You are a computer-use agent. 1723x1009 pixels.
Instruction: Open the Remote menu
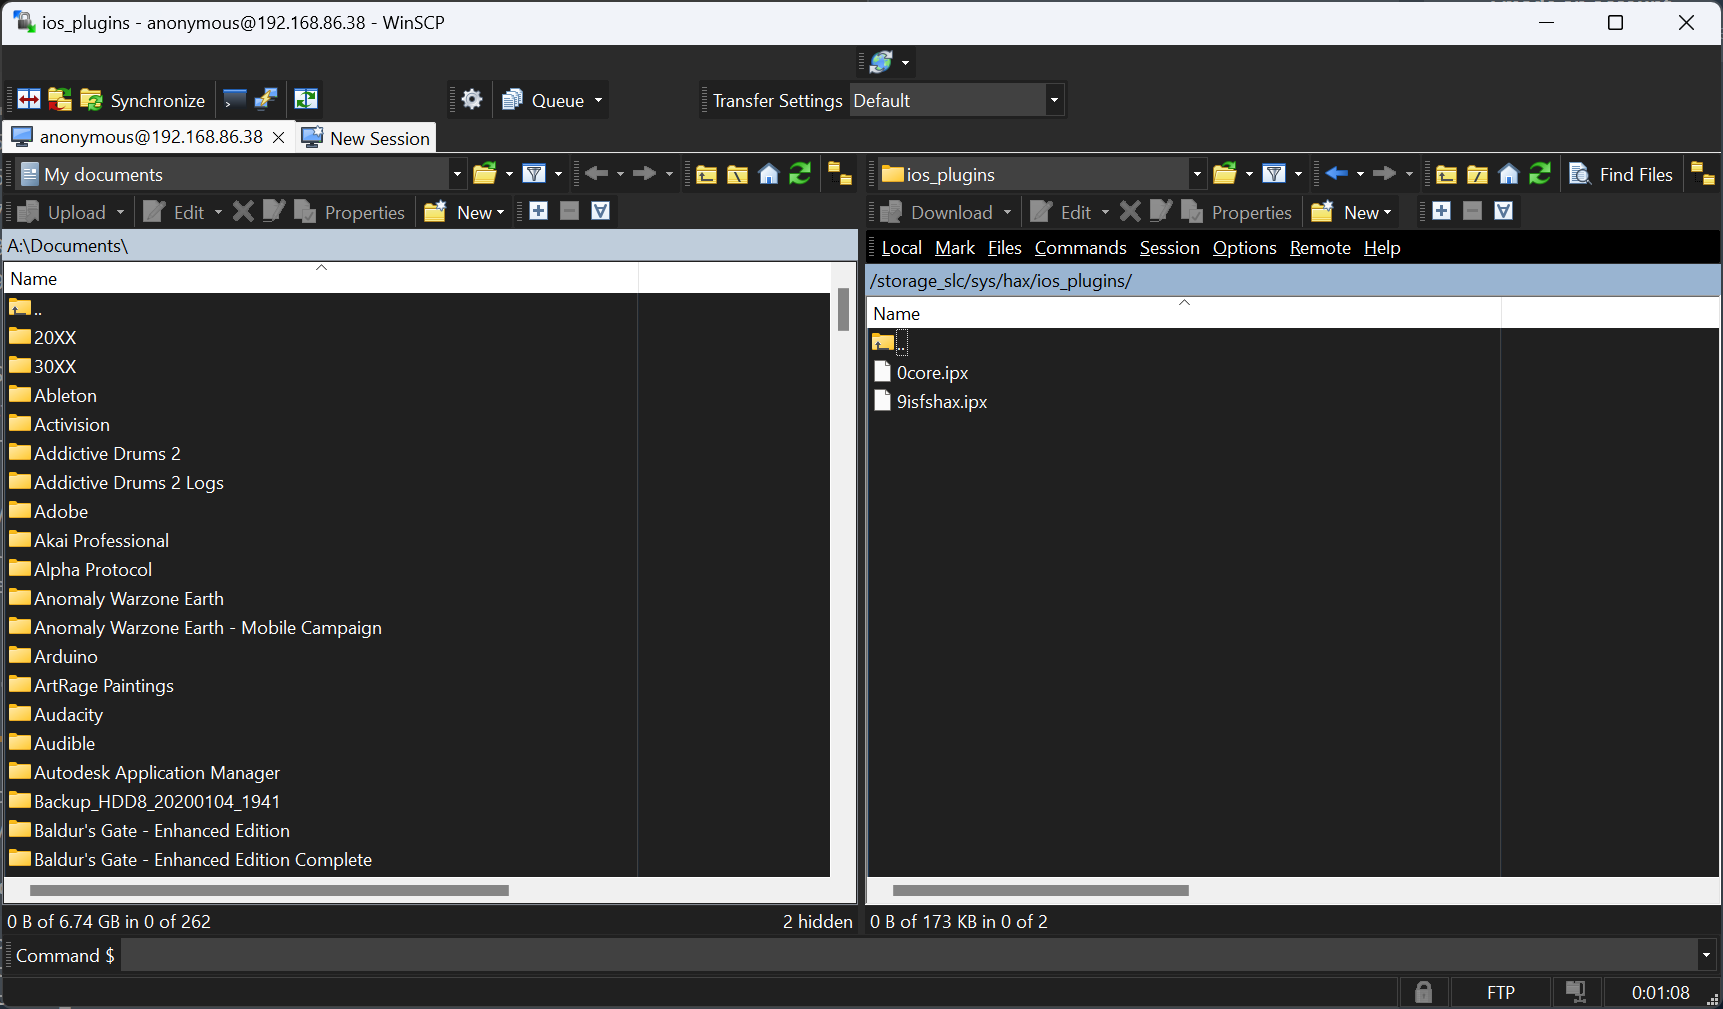click(x=1320, y=248)
